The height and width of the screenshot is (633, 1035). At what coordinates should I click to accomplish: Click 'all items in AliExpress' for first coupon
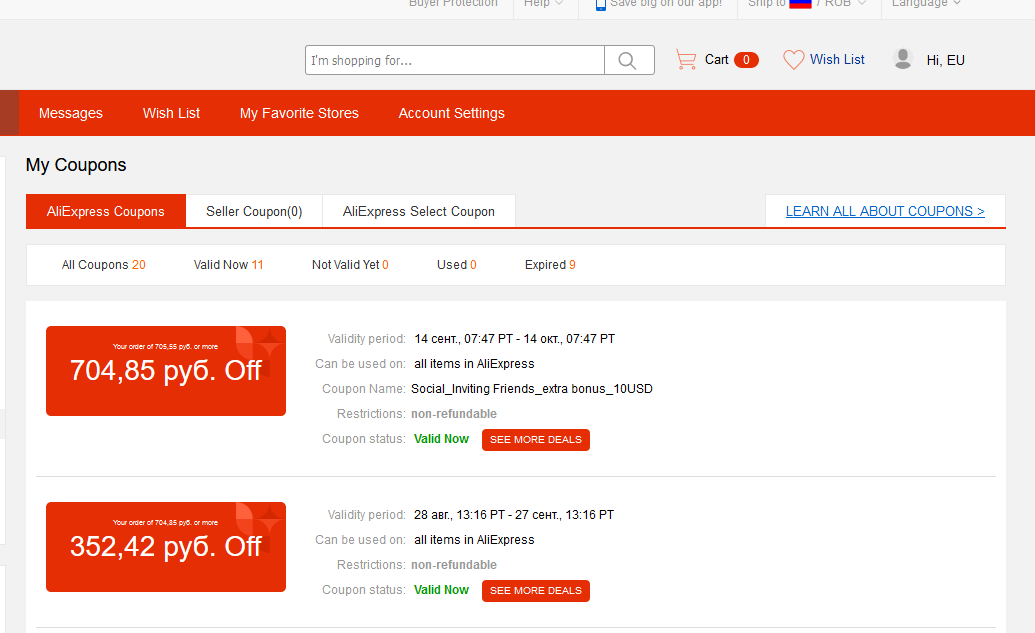tap(474, 364)
